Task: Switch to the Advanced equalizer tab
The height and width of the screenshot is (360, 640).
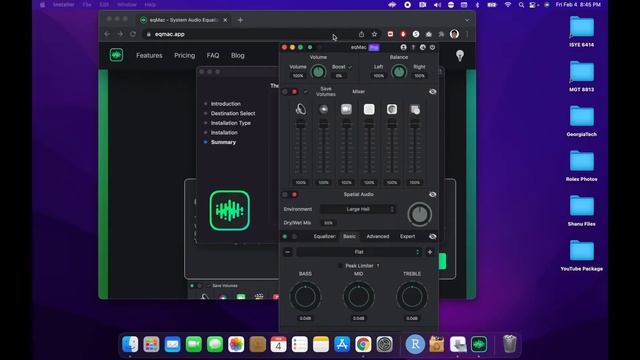Action: (378, 236)
